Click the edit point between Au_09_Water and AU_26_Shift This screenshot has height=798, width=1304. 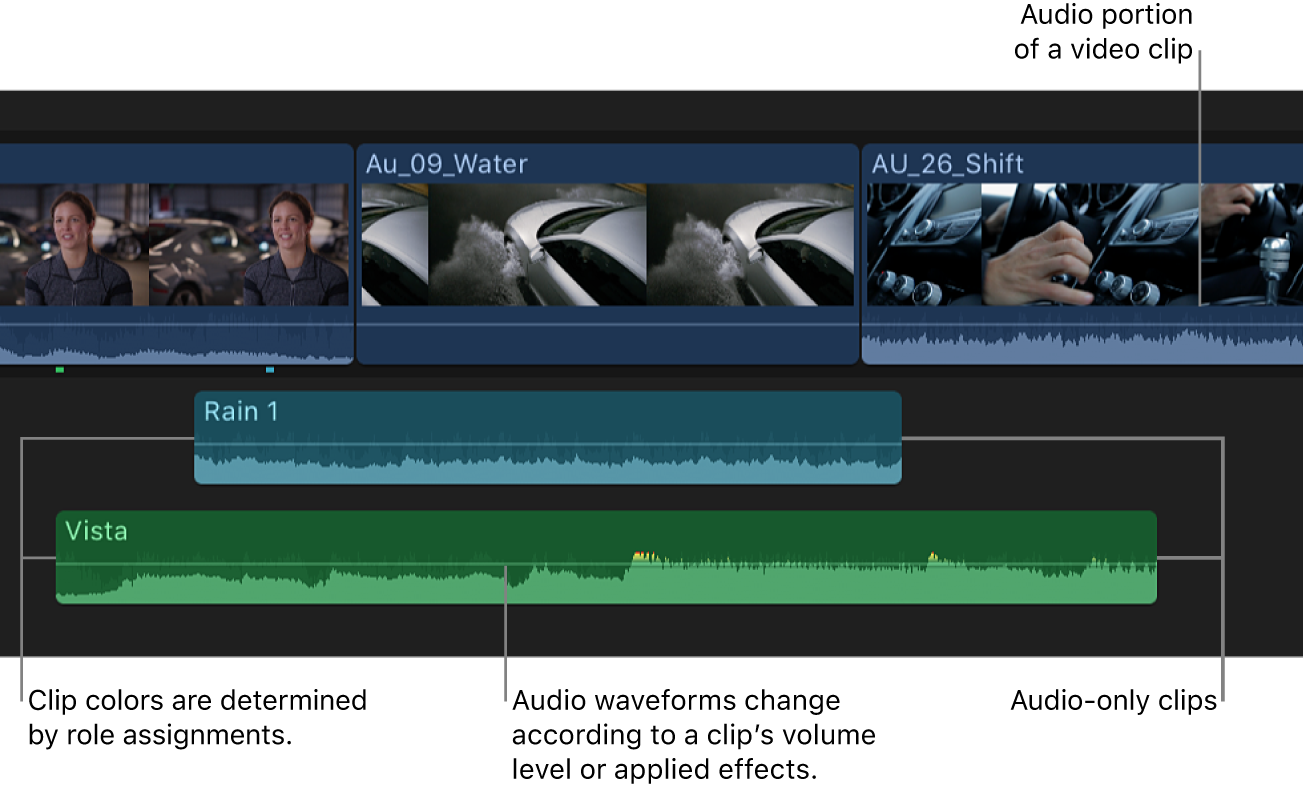858,250
